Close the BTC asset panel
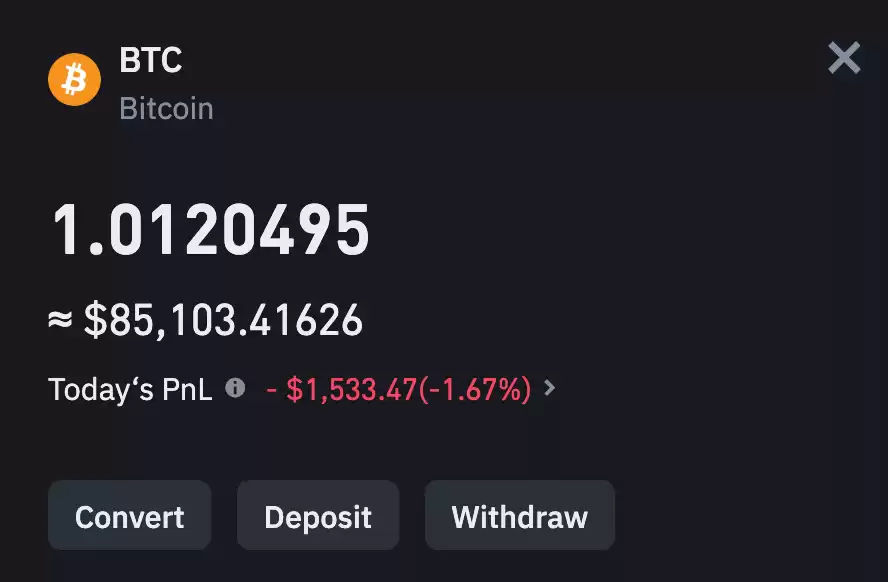Image resolution: width=888 pixels, height=582 pixels. [x=844, y=58]
